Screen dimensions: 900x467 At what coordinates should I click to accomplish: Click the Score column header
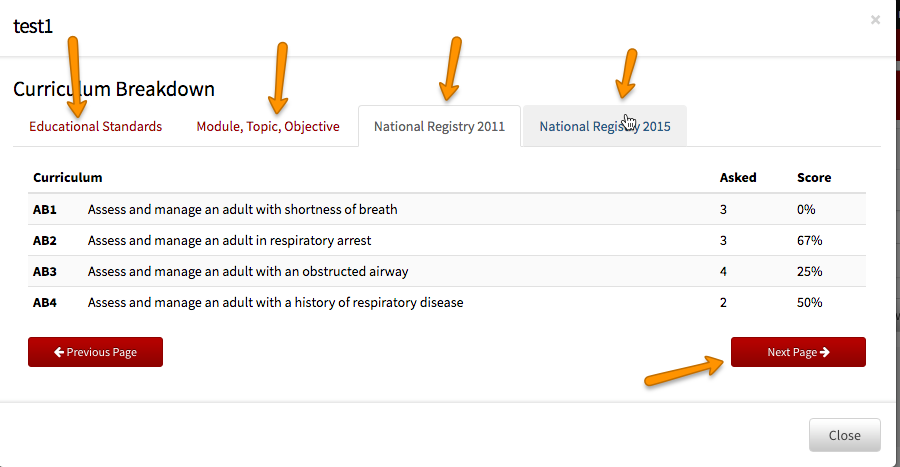(x=814, y=177)
